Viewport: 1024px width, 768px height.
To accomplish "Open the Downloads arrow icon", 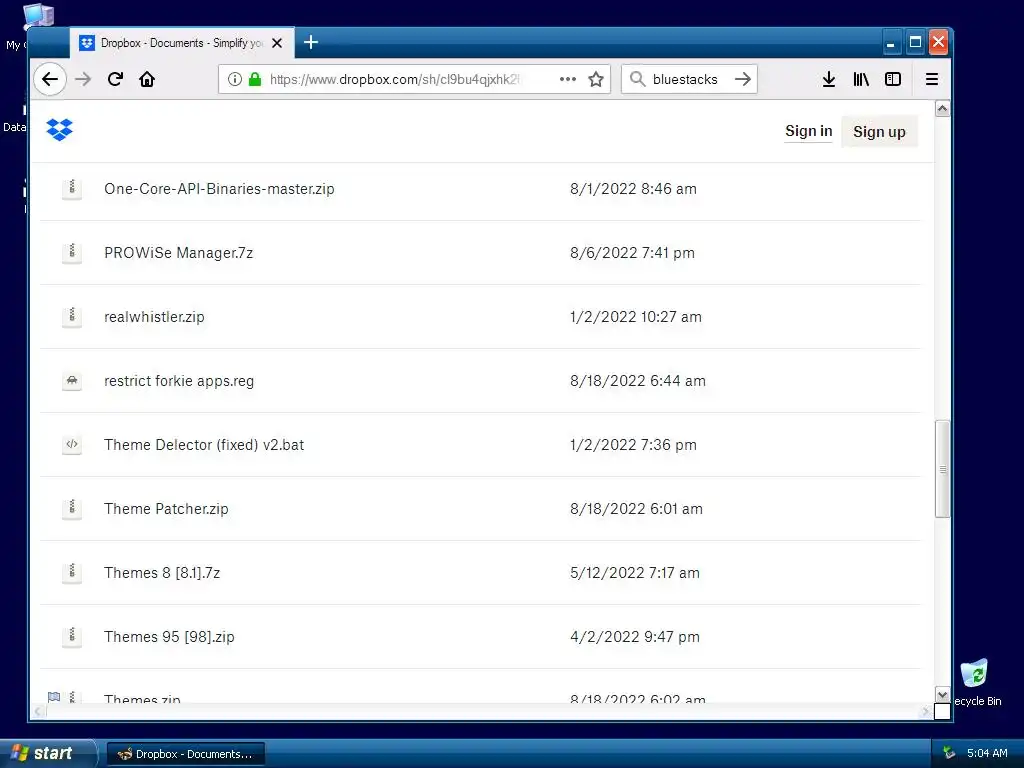I will tap(829, 79).
